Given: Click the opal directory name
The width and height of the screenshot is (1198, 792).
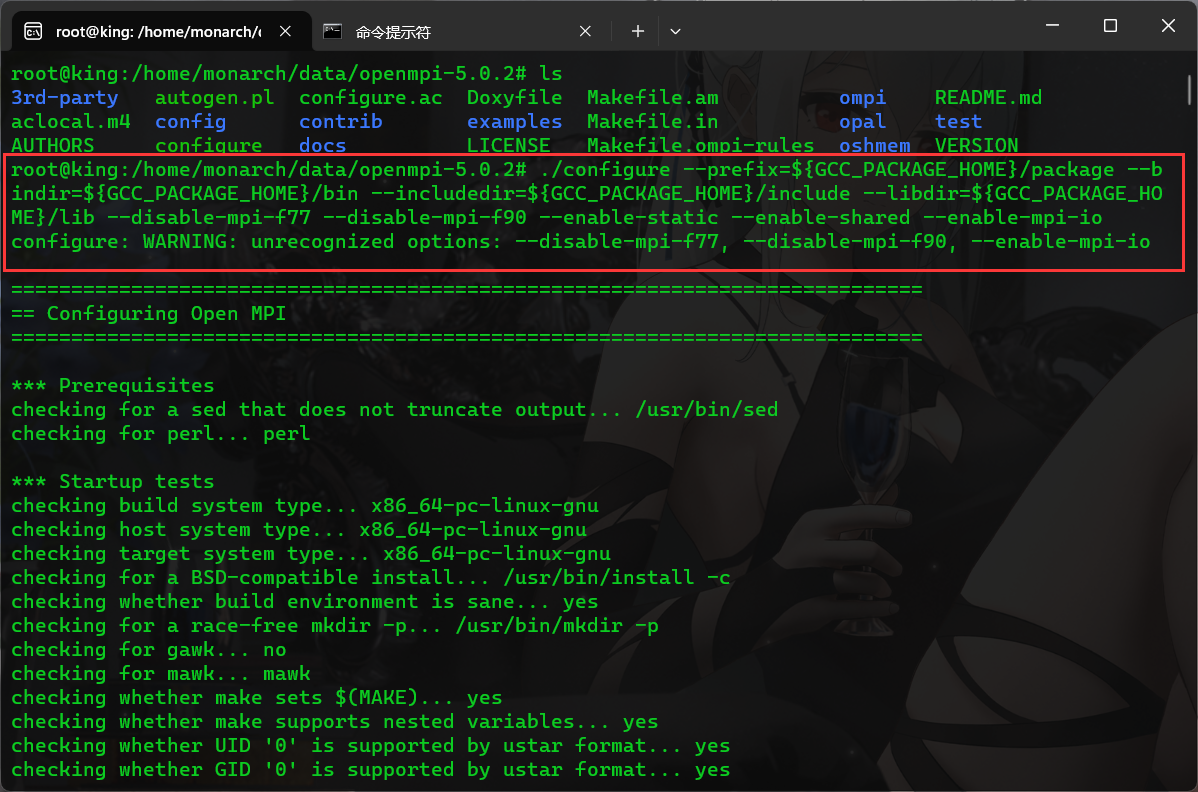Looking at the screenshot, I should (x=863, y=121).
